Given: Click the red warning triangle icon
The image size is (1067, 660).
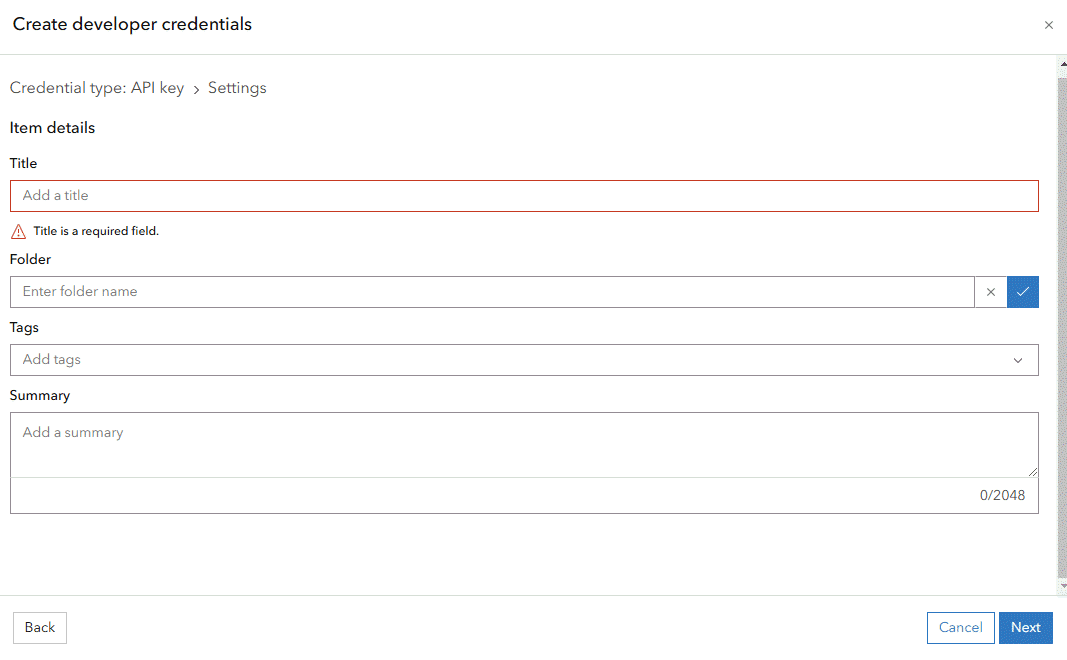Looking at the screenshot, I should (x=18, y=231).
